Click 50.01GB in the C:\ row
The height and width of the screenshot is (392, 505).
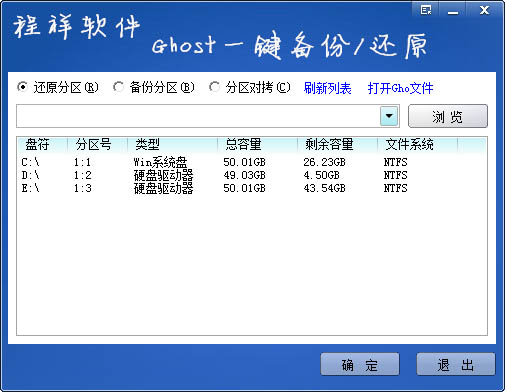pos(244,162)
